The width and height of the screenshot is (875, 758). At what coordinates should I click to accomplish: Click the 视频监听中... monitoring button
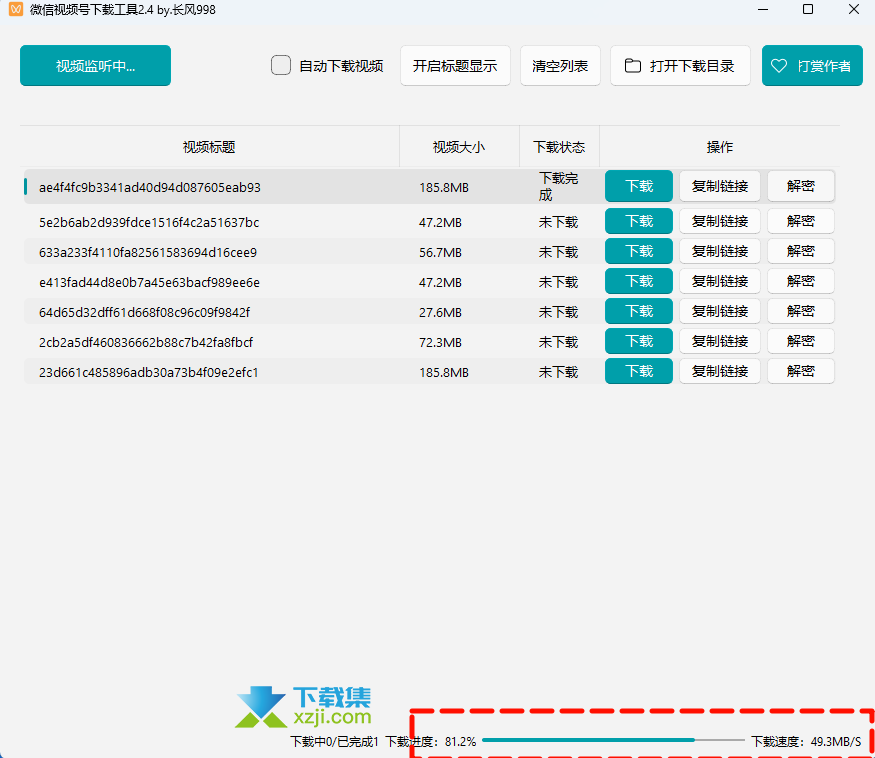tap(95, 66)
